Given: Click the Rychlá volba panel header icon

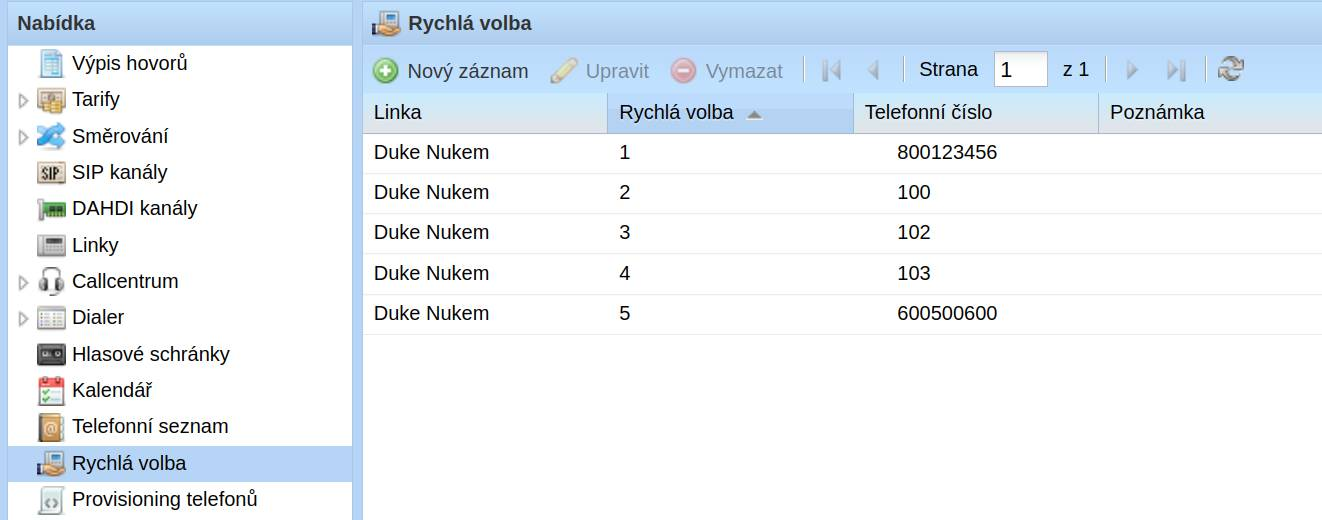Looking at the screenshot, I should (x=387, y=23).
